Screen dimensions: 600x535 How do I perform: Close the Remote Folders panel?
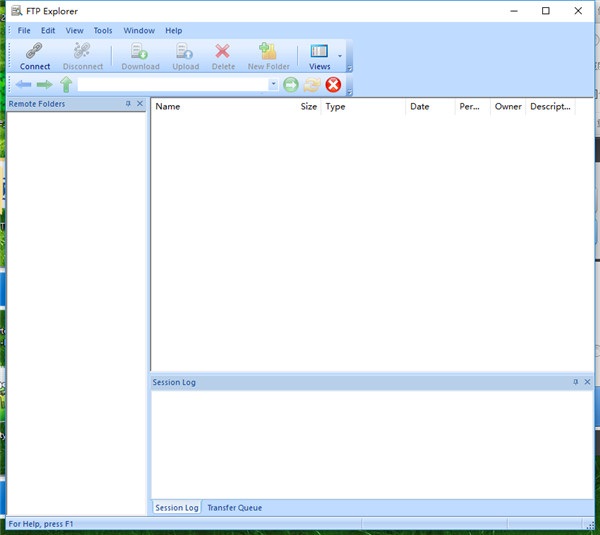coord(140,104)
